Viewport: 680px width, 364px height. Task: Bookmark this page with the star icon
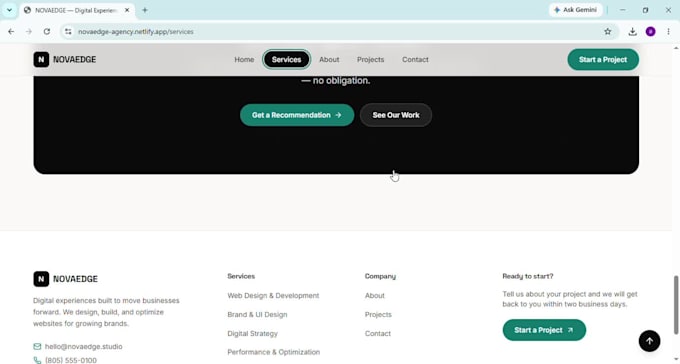click(x=608, y=32)
